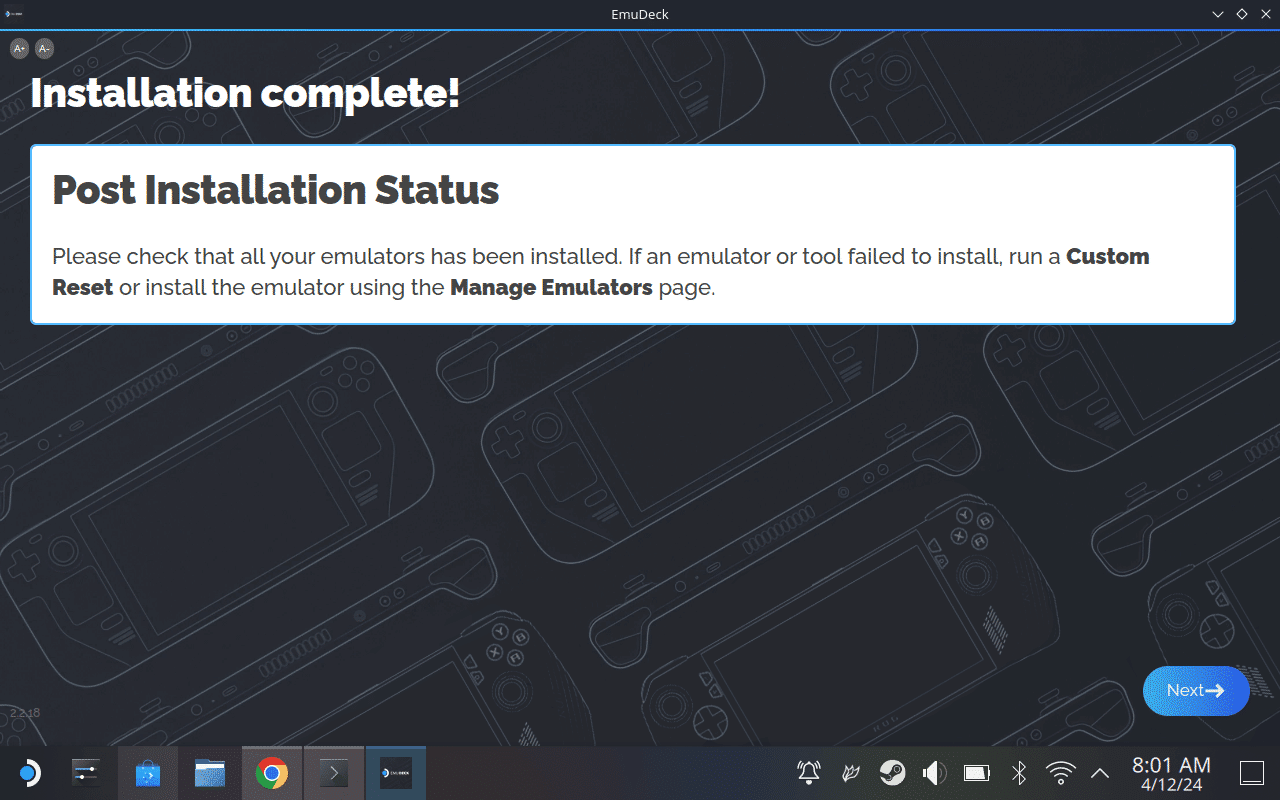Close the EmuDeck window
The image size is (1280, 800).
tap(1266, 14)
